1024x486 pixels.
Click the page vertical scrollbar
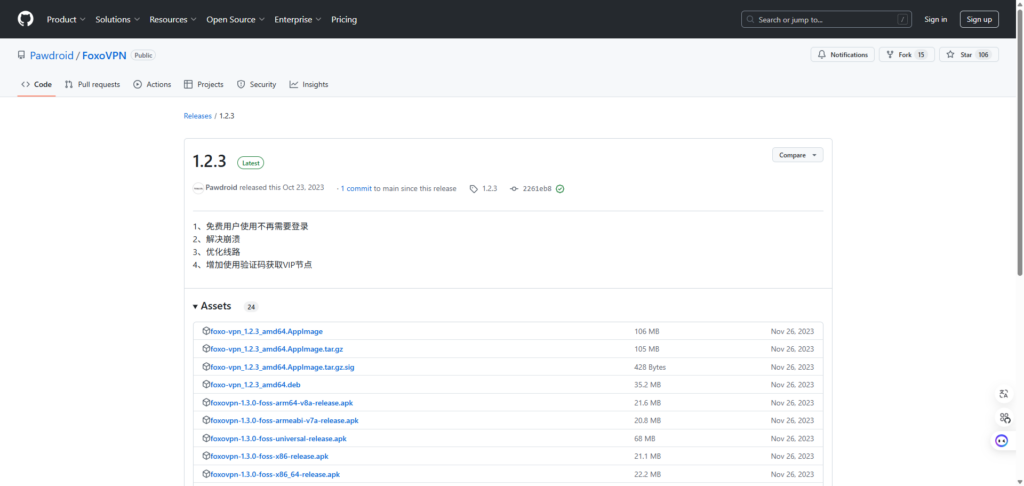pyautogui.click(x=1019, y=150)
